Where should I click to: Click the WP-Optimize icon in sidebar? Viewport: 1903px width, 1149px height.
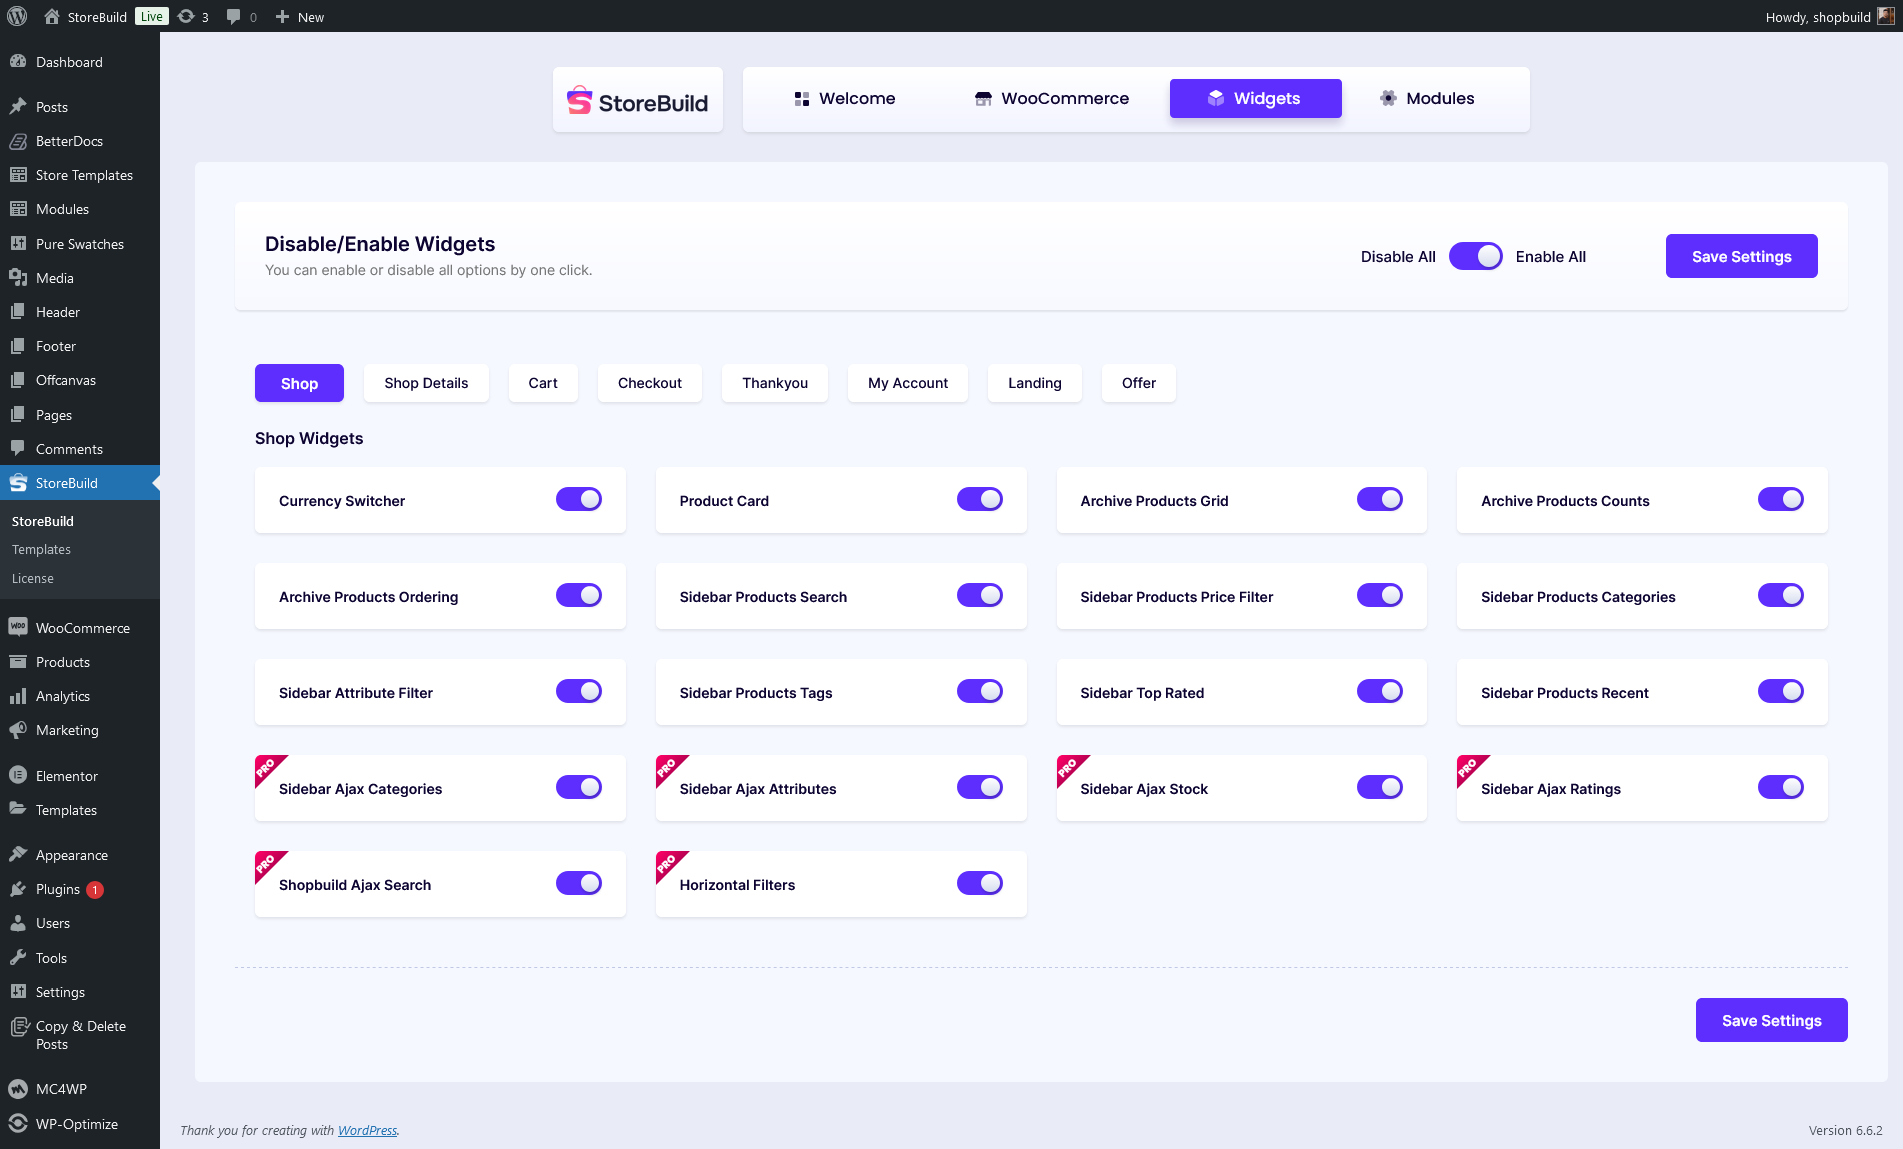tap(18, 1124)
